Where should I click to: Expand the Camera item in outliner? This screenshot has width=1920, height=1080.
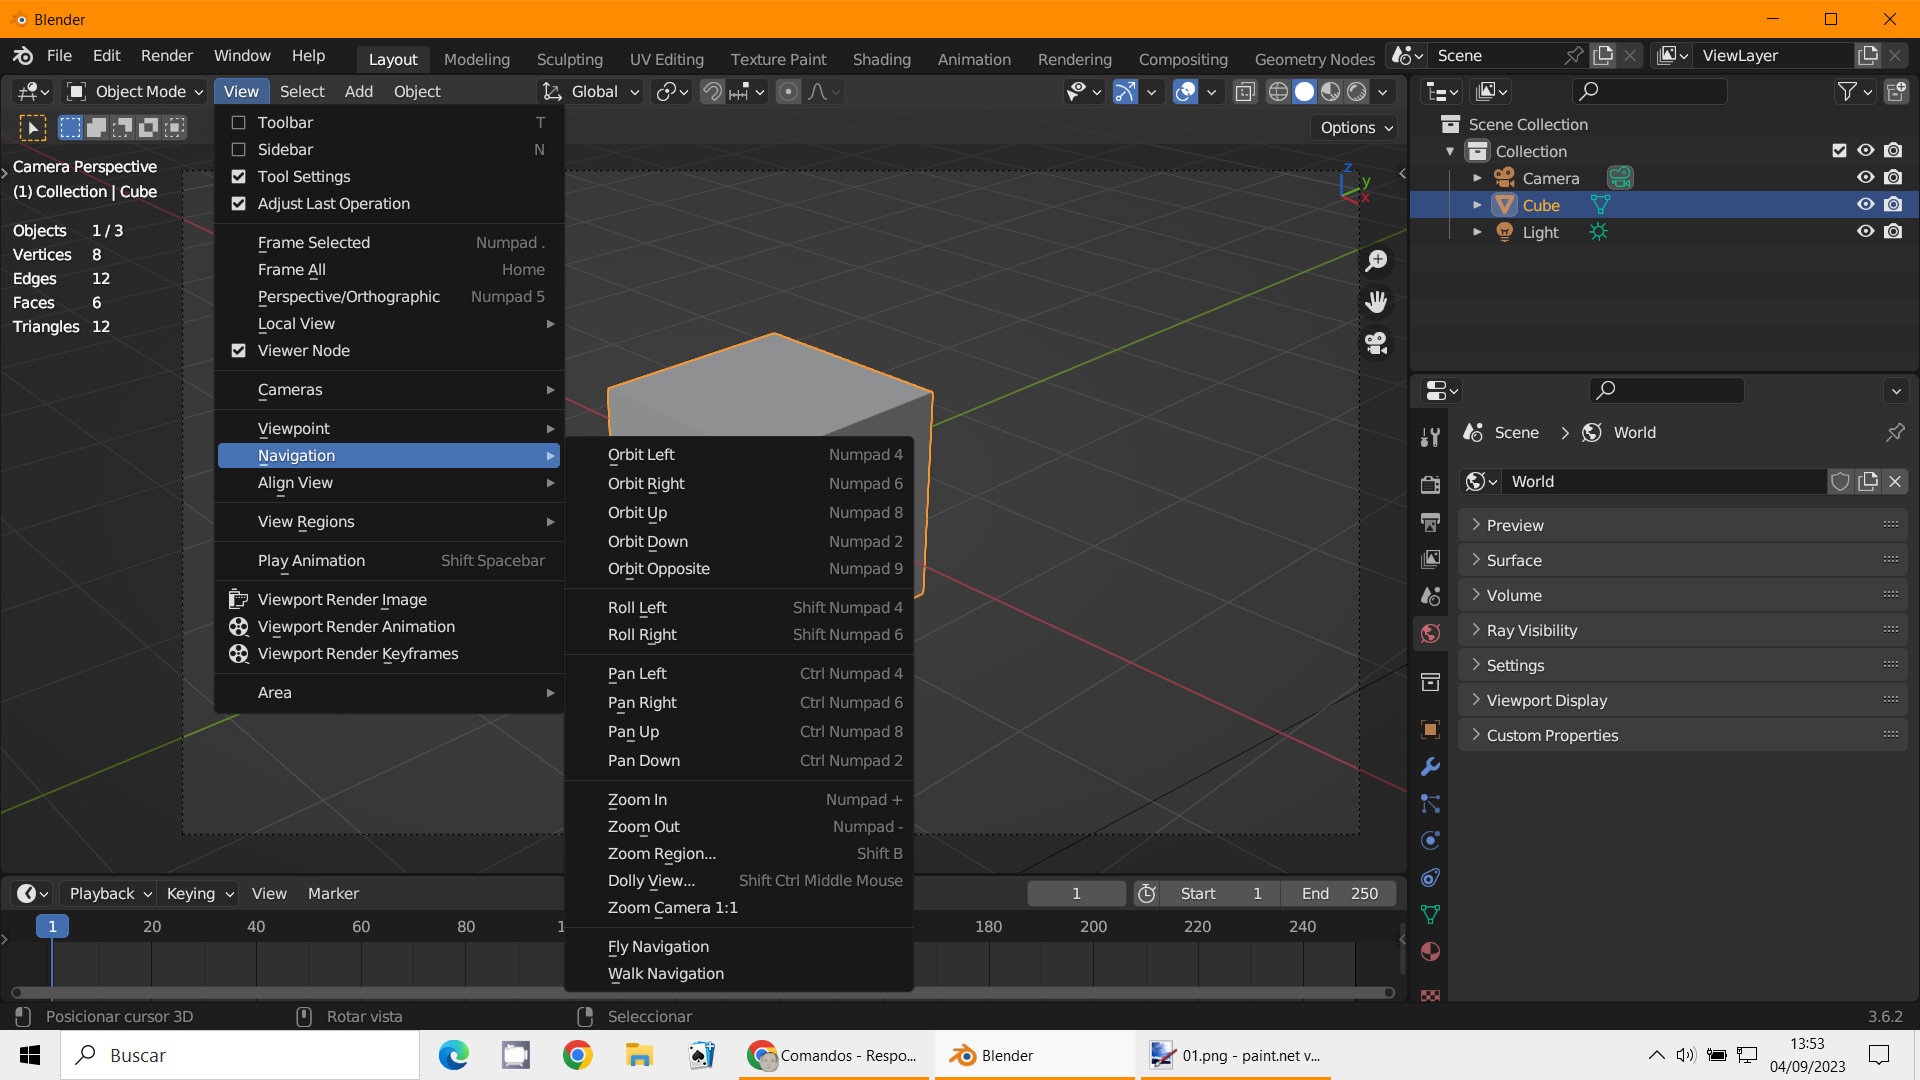click(x=1477, y=179)
